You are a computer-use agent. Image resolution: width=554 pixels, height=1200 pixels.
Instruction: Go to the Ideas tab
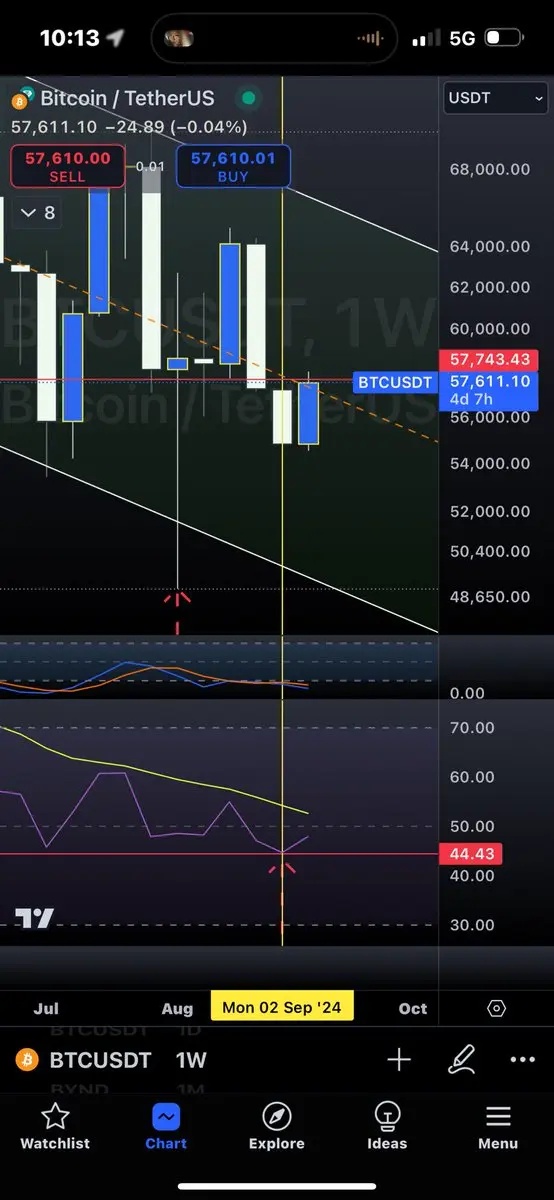click(x=387, y=1127)
